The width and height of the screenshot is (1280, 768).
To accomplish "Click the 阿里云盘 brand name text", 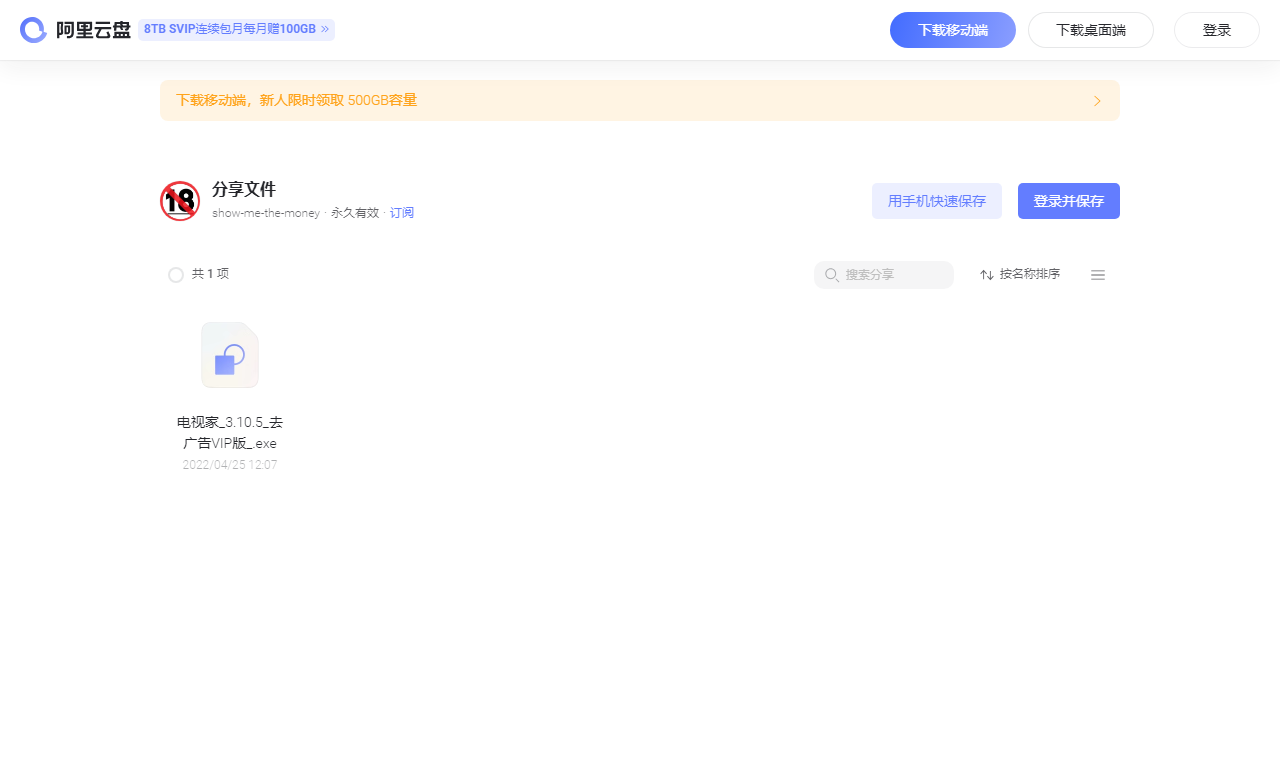I will click(x=93, y=31).
